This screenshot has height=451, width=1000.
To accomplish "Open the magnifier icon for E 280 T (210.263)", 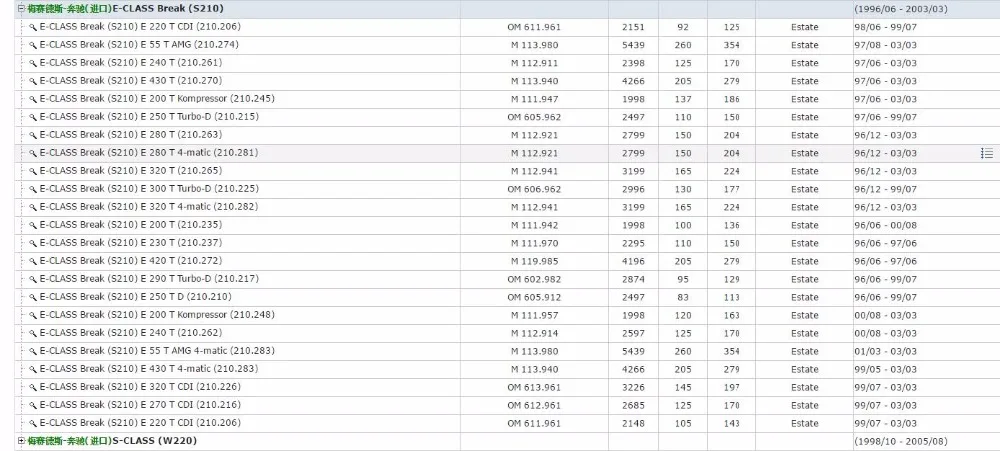I will click(33, 135).
